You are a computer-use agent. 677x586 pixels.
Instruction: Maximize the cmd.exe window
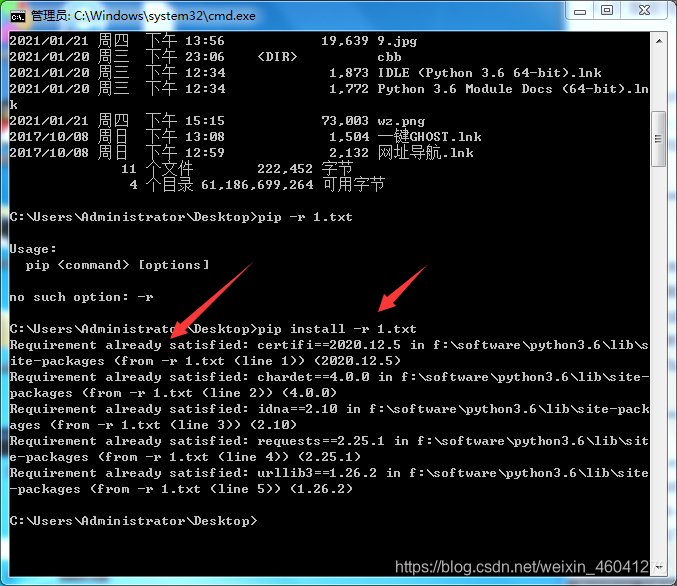(607, 11)
